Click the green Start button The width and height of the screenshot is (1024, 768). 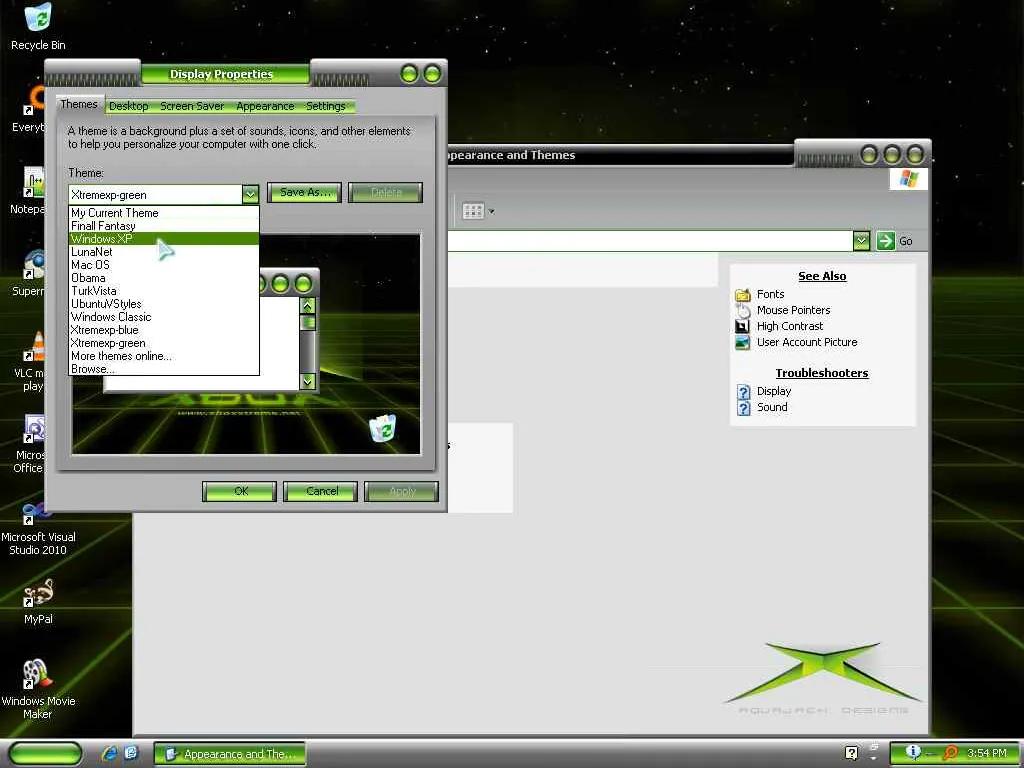(45, 753)
